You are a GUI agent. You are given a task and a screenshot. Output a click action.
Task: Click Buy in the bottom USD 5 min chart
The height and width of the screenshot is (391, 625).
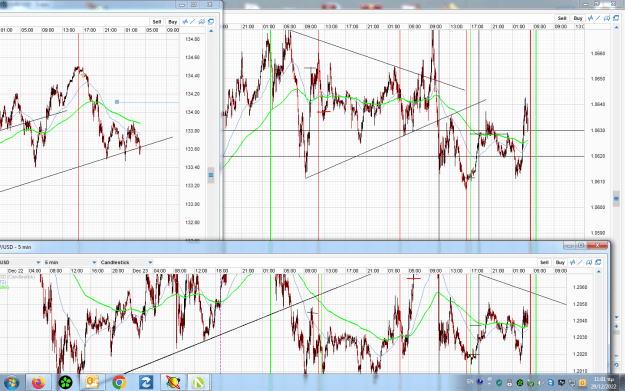point(560,262)
